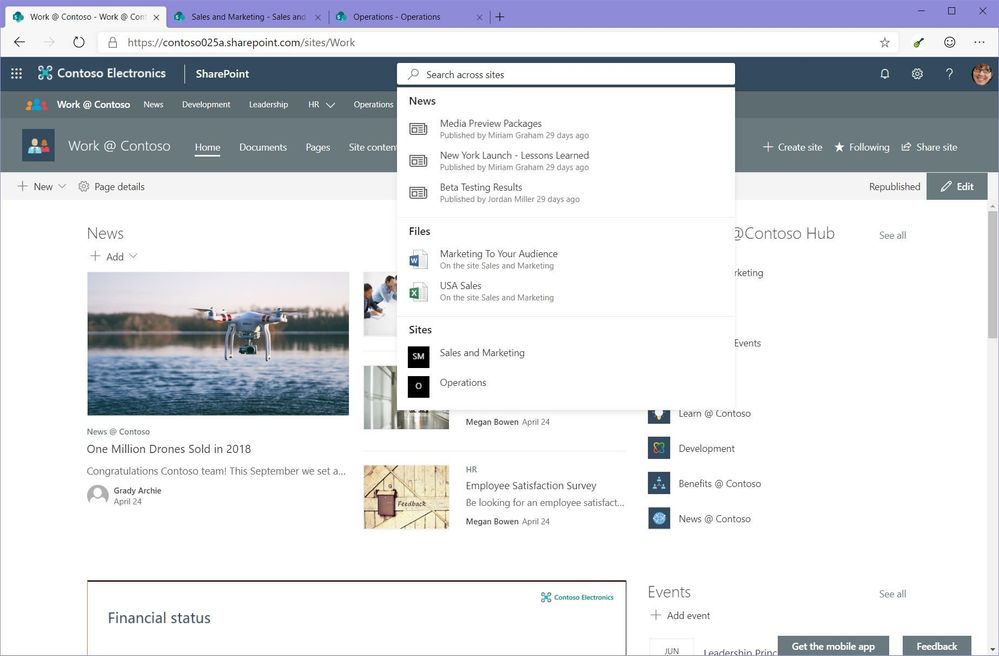Image resolution: width=999 pixels, height=656 pixels.
Task: Refresh the page with reload button
Action: pos(78,42)
